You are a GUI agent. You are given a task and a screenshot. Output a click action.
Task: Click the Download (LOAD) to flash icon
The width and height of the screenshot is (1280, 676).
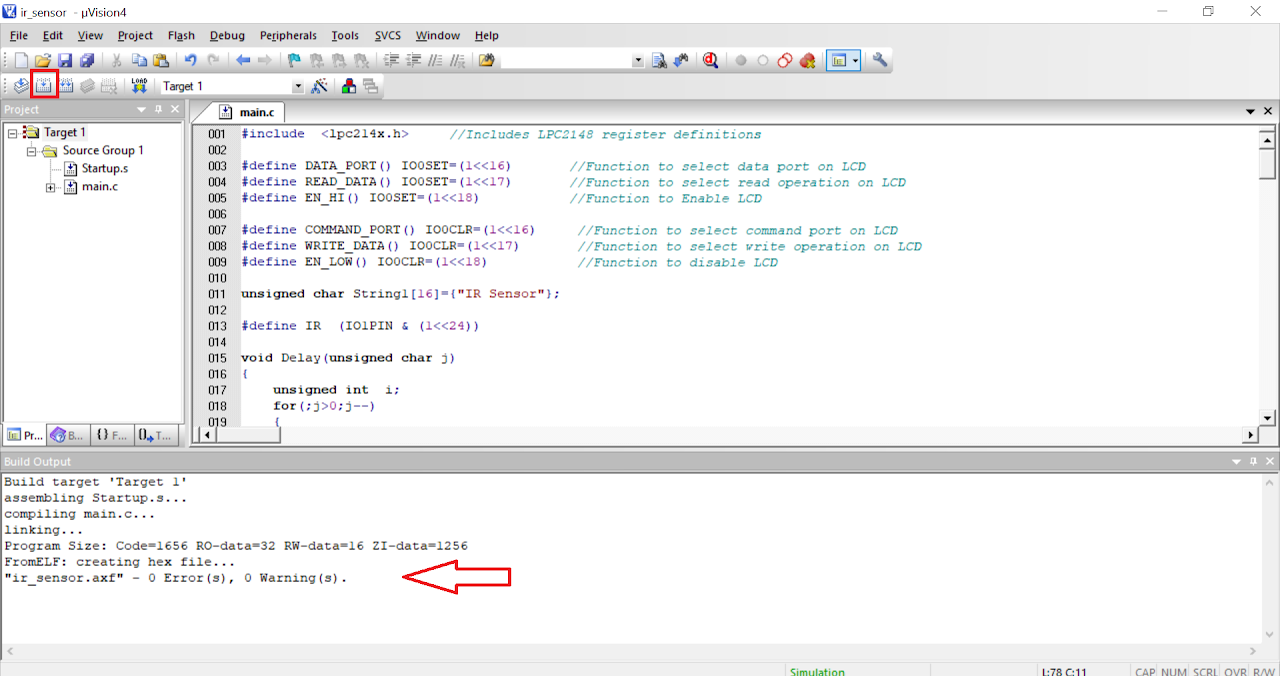[x=139, y=86]
